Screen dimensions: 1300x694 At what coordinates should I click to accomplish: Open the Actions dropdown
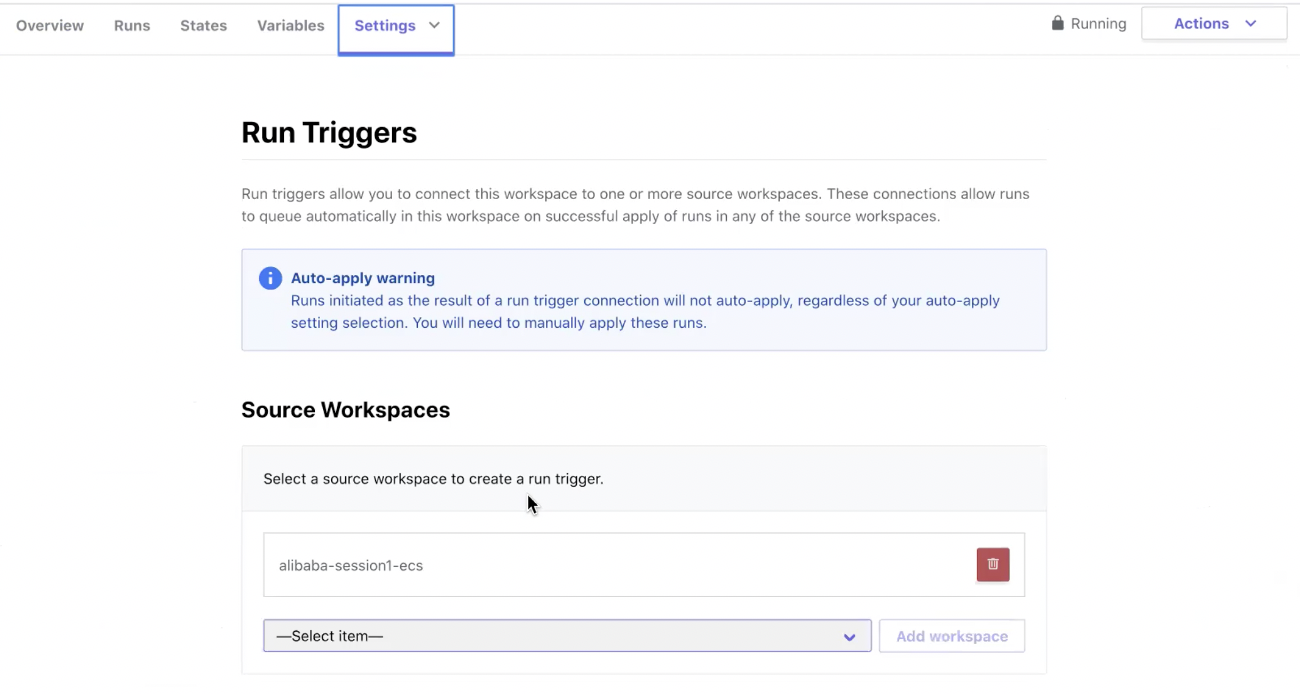tap(1214, 23)
